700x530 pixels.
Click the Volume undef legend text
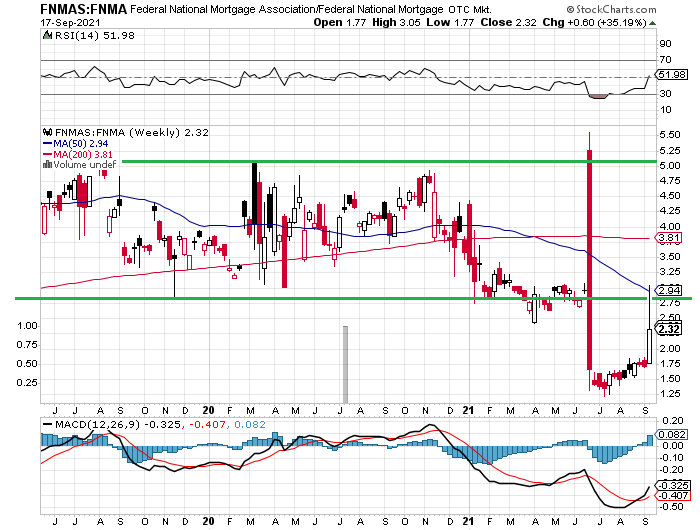pos(85,165)
